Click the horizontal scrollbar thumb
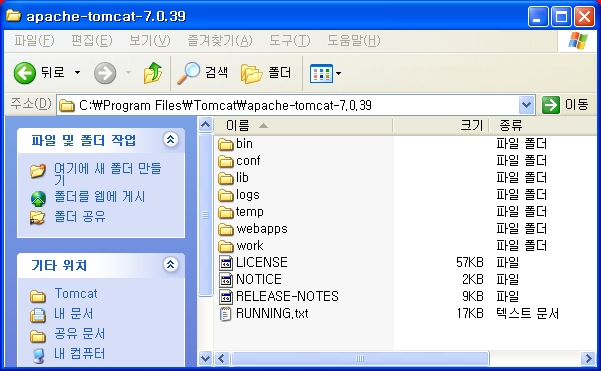This screenshot has width=601, height=371. (x=360, y=359)
